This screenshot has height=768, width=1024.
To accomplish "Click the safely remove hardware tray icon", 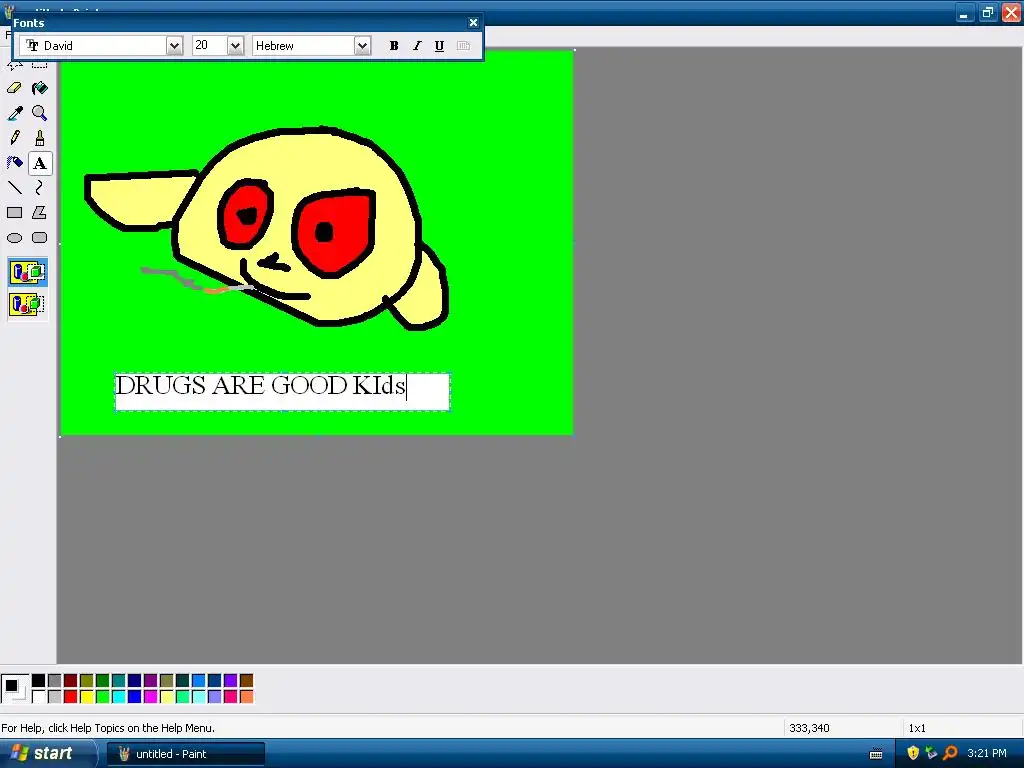I will 931,753.
